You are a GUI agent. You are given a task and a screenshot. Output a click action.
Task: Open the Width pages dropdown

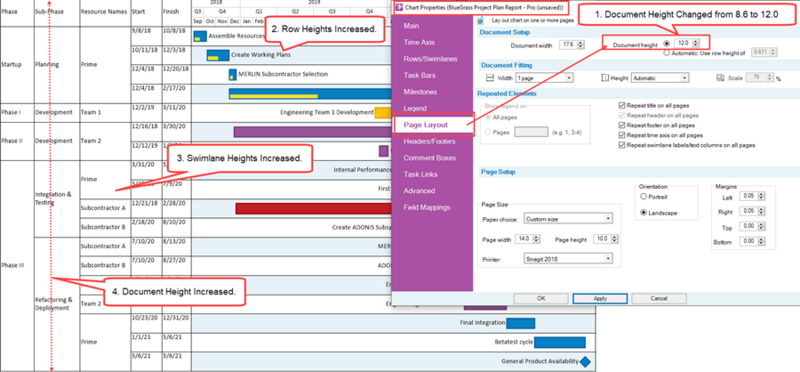coord(544,78)
